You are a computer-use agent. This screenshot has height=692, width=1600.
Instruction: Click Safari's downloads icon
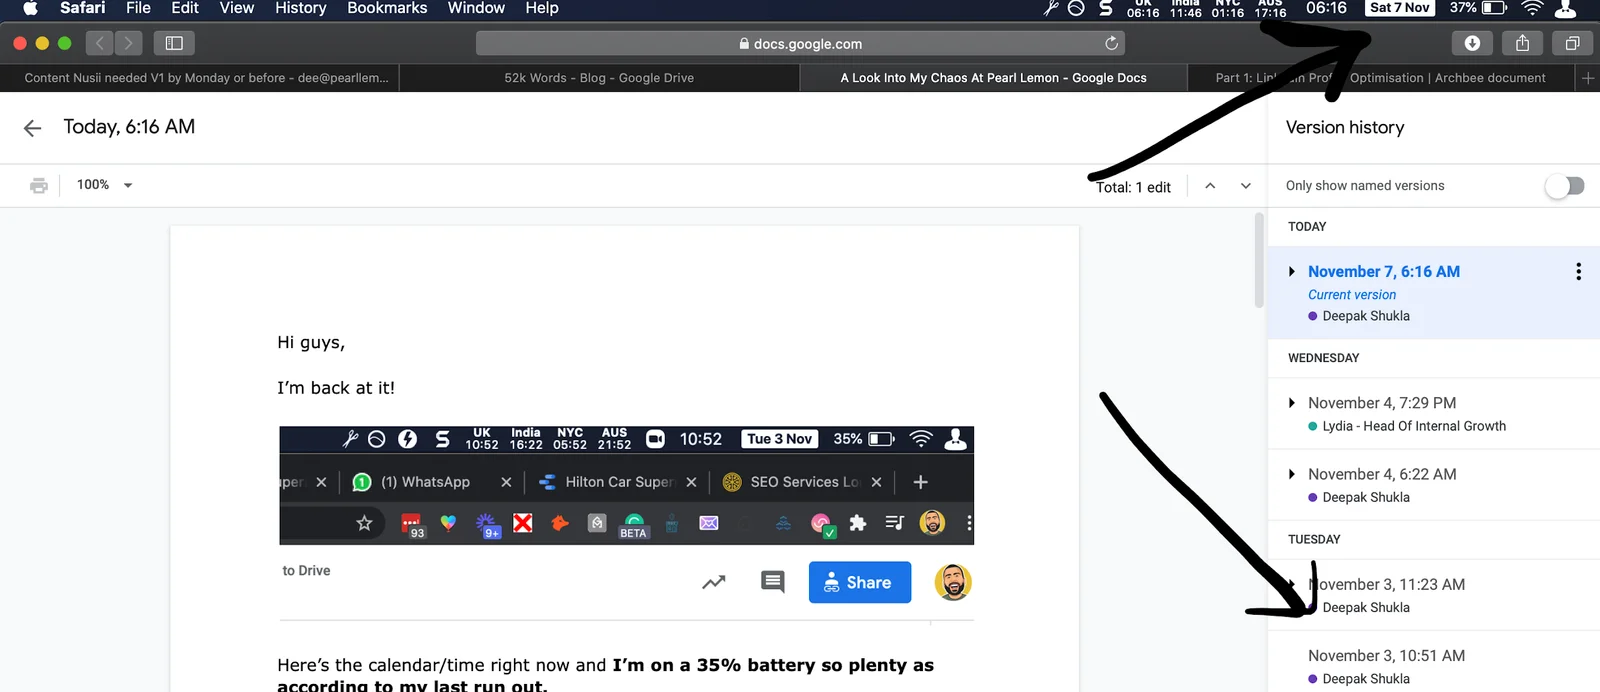point(1472,43)
